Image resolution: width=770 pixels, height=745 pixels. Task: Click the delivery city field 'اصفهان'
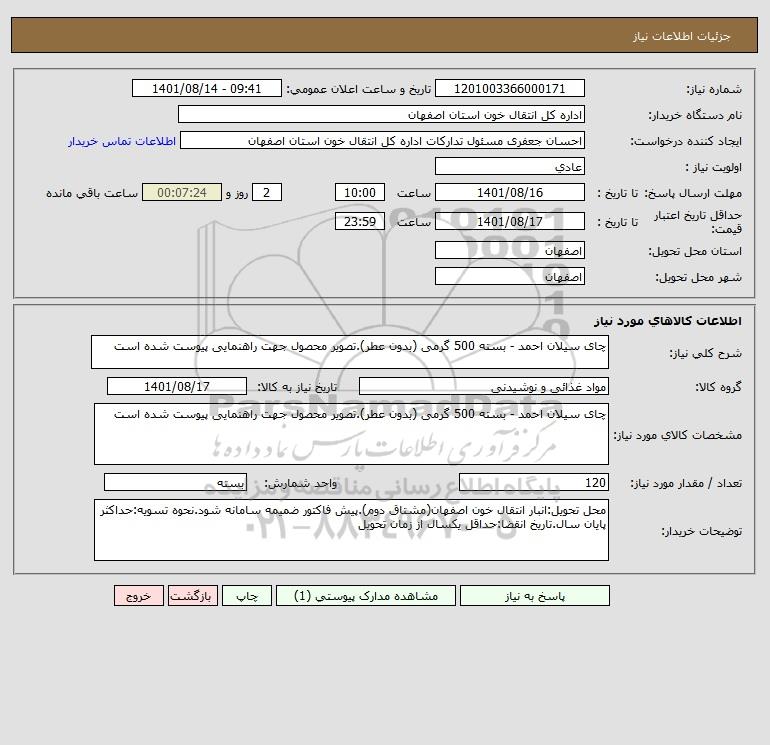(x=510, y=276)
